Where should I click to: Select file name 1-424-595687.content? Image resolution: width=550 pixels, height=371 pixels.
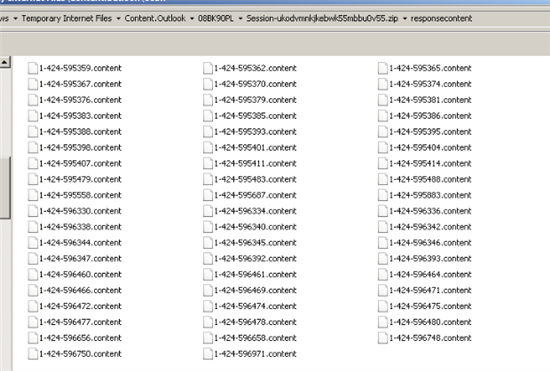pyautogui.click(x=255, y=195)
